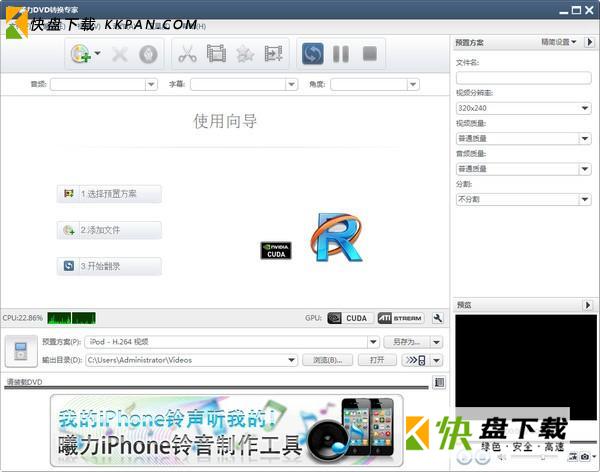Toggle ATI Stream GPU acceleration

tap(401, 318)
